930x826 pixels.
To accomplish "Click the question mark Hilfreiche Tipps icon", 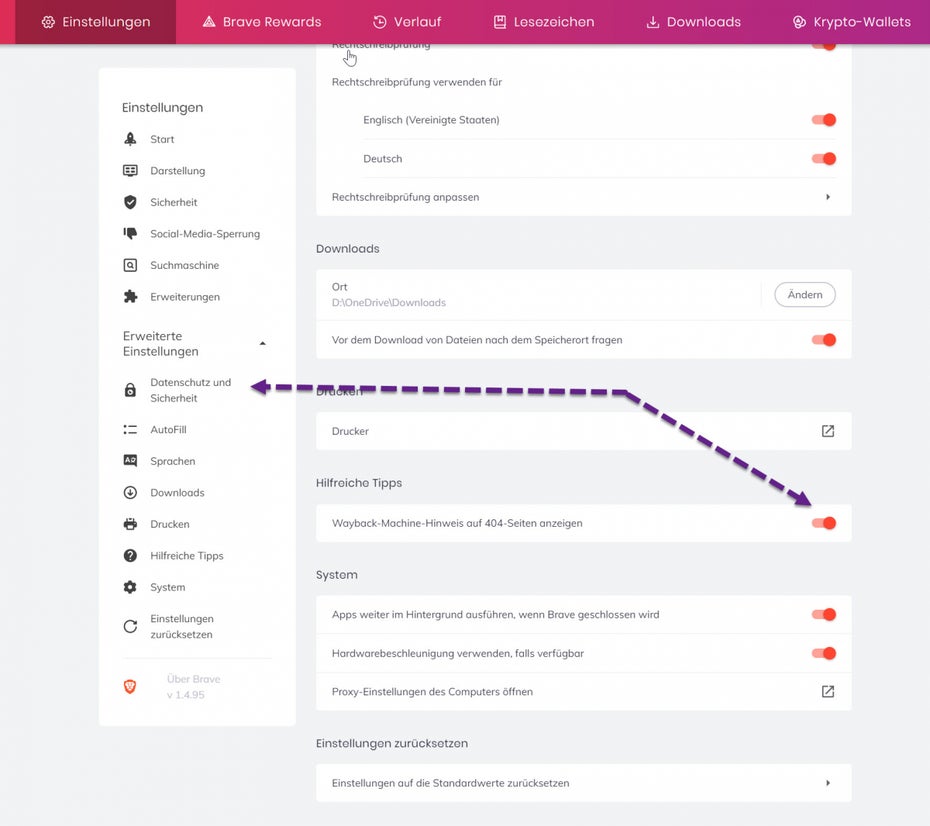I will (130, 556).
